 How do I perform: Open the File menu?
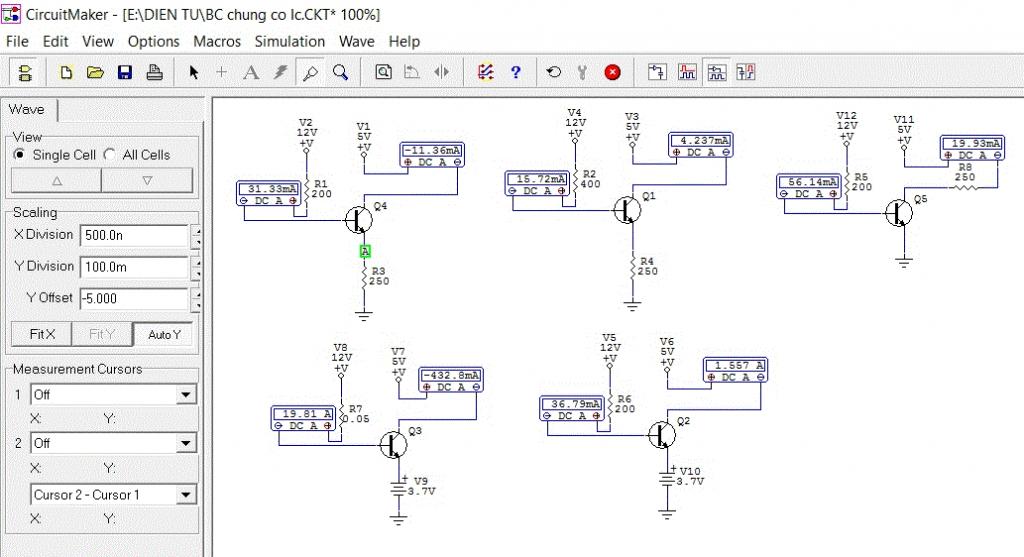(x=17, y=42)
